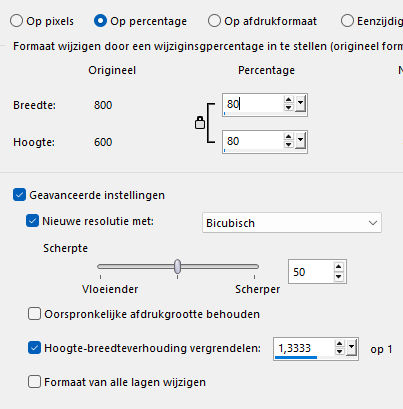Click the Scherpte slider handle
This screenshot has height=409, width=403.
tap(178, 266)
